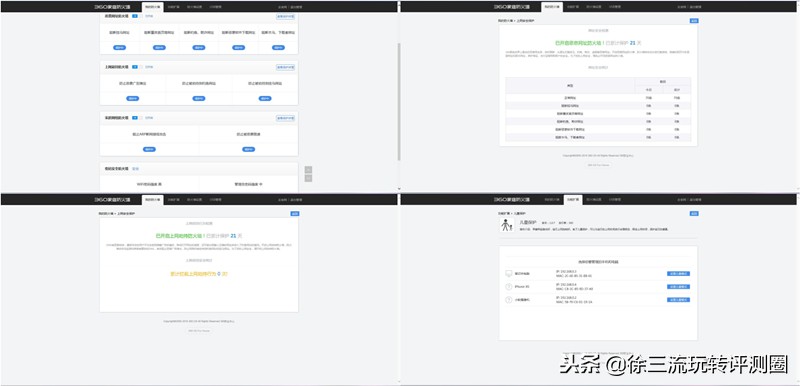Click the breadcrumb link in the hijack firewall window
The height and width of the screenshot is (386, 800).
[x=106, y=214]
